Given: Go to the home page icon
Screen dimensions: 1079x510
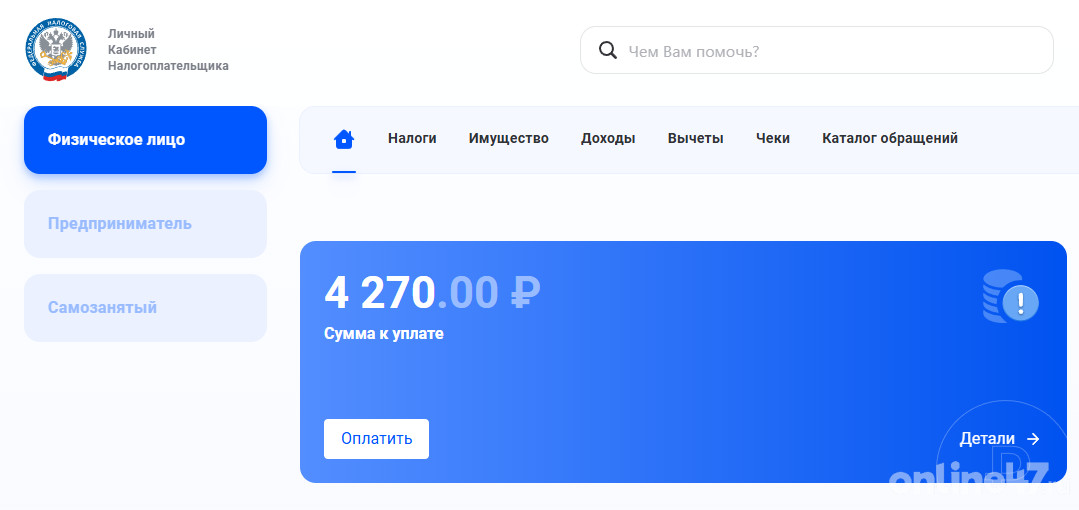Looking at the screenshot, I should click(344, 139).
